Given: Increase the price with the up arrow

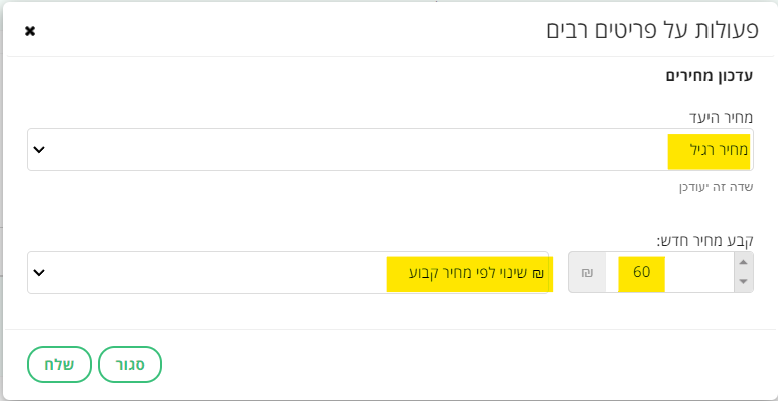Looking at the screenshot, I should tap(743, 262).
